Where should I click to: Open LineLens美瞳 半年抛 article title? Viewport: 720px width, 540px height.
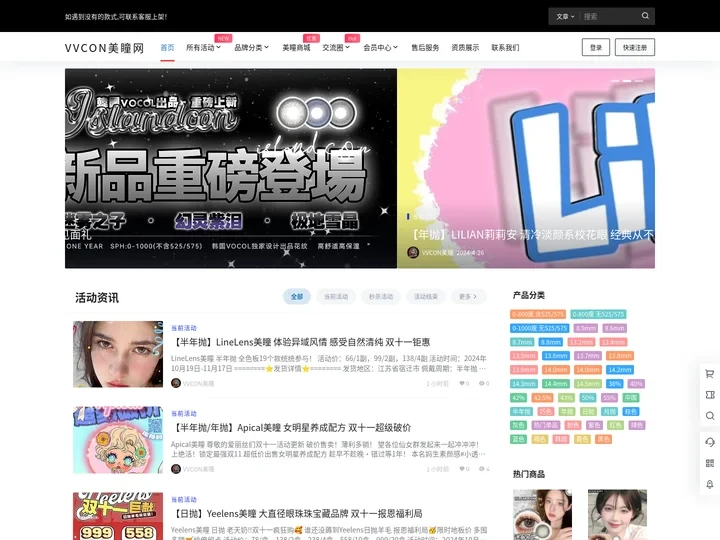pos(300,342)
